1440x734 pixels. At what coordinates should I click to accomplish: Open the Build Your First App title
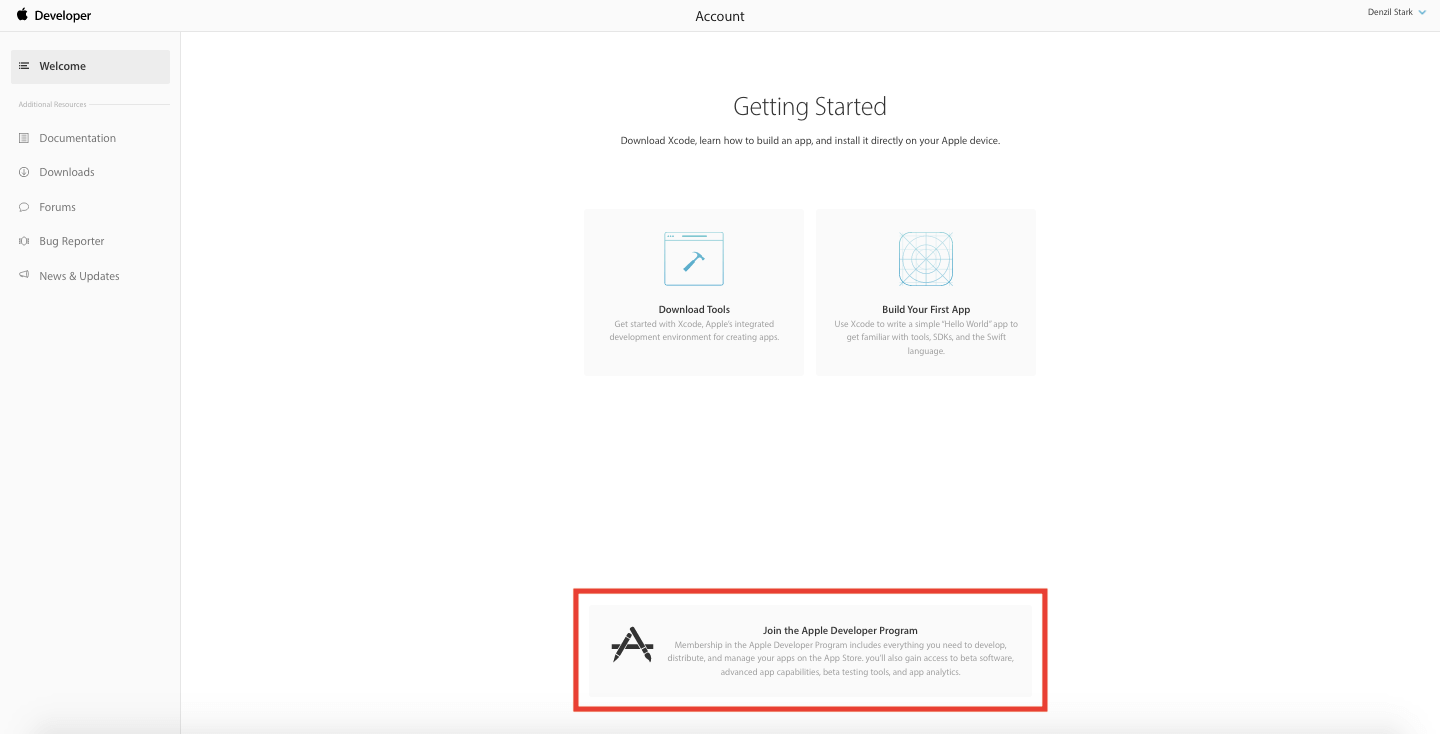(926, 309)
